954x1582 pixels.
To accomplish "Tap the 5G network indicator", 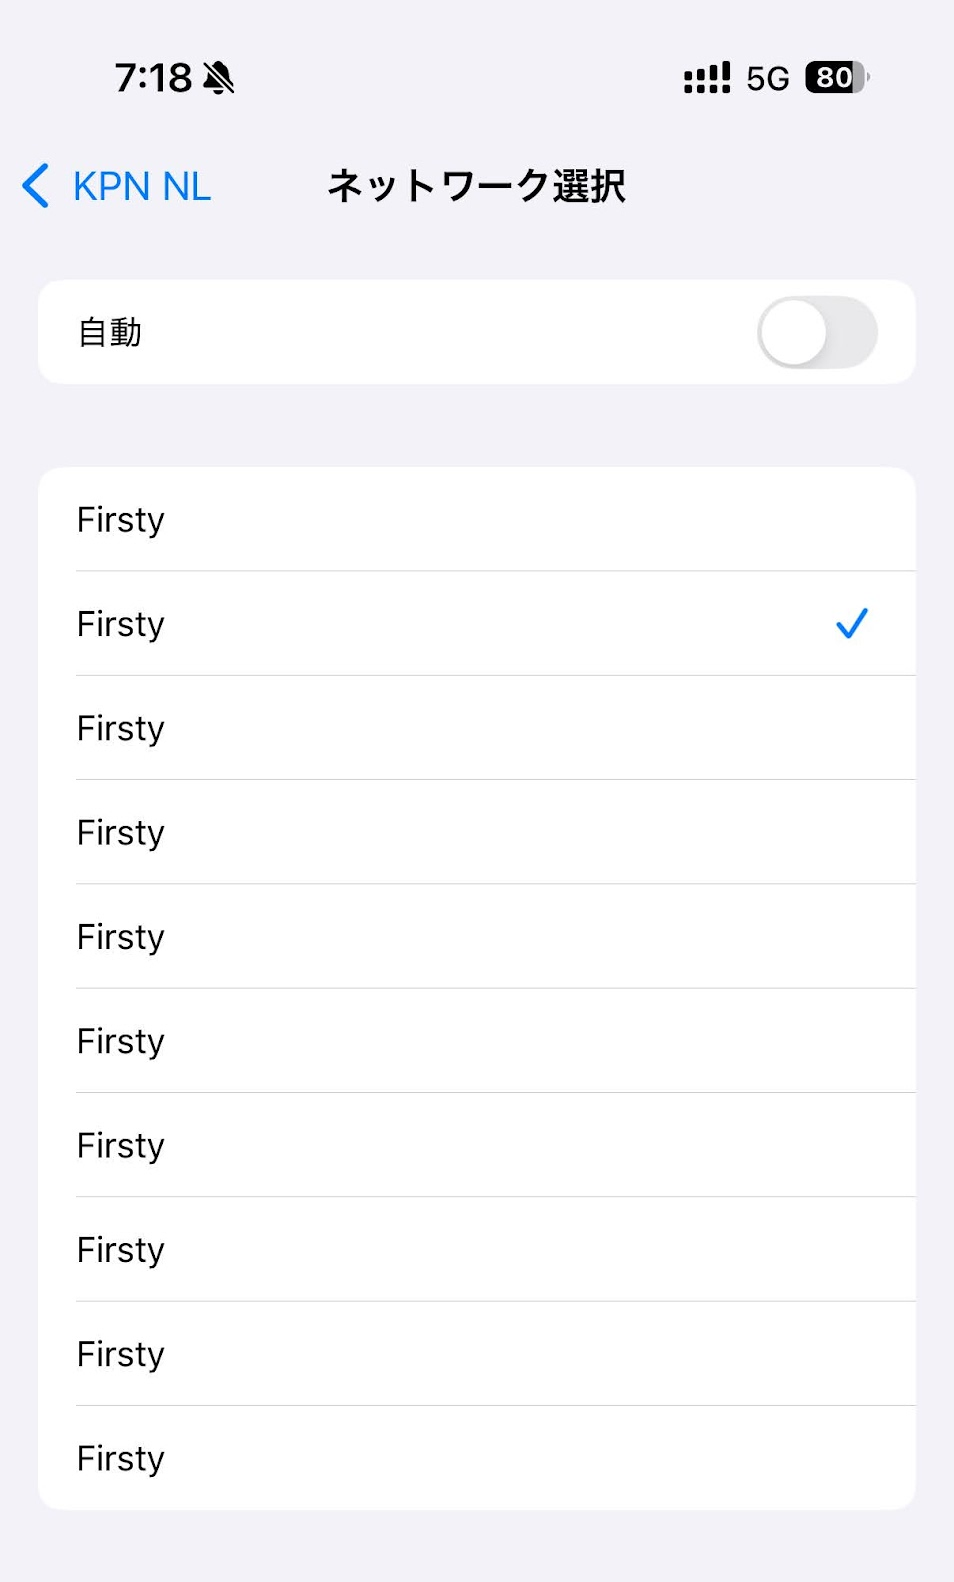I will 767,79.
